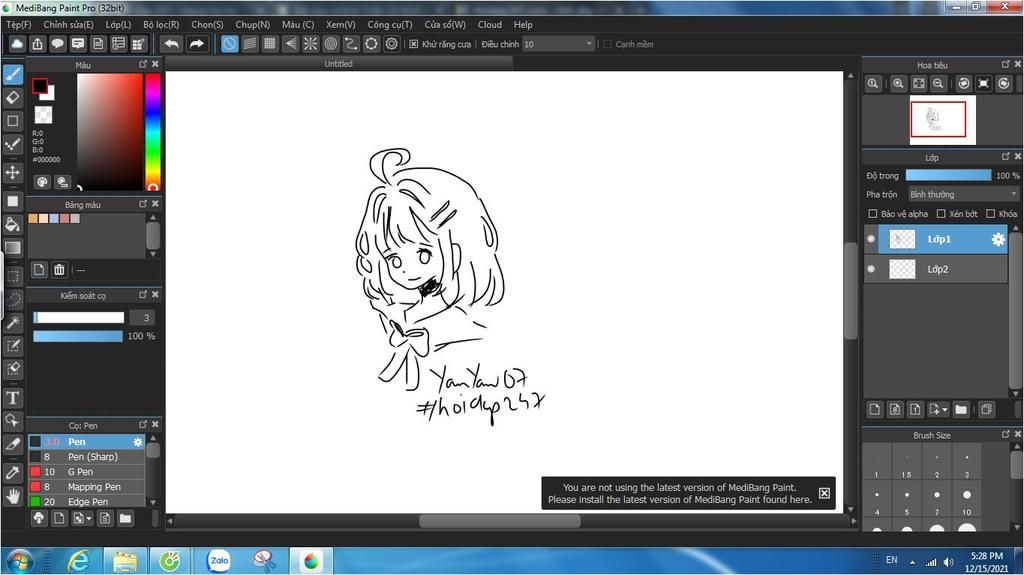Open add-brush dropdown in brush panel

click(x=89, y=519)
